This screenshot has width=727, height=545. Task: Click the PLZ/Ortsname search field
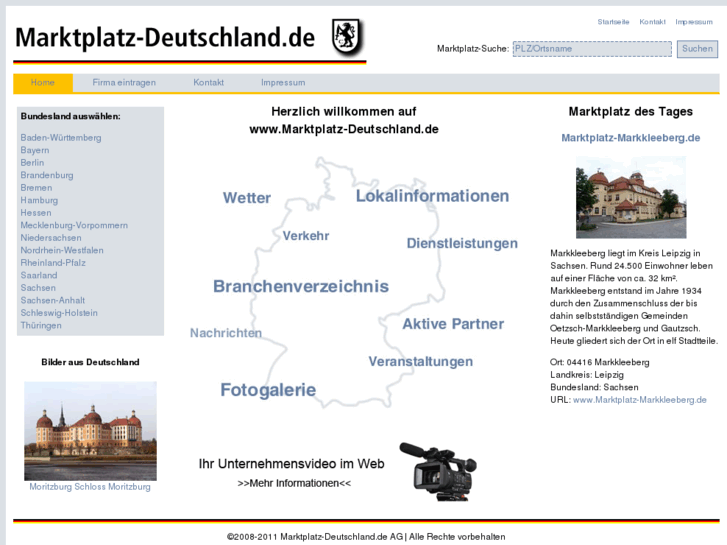(x=592, y=49)
